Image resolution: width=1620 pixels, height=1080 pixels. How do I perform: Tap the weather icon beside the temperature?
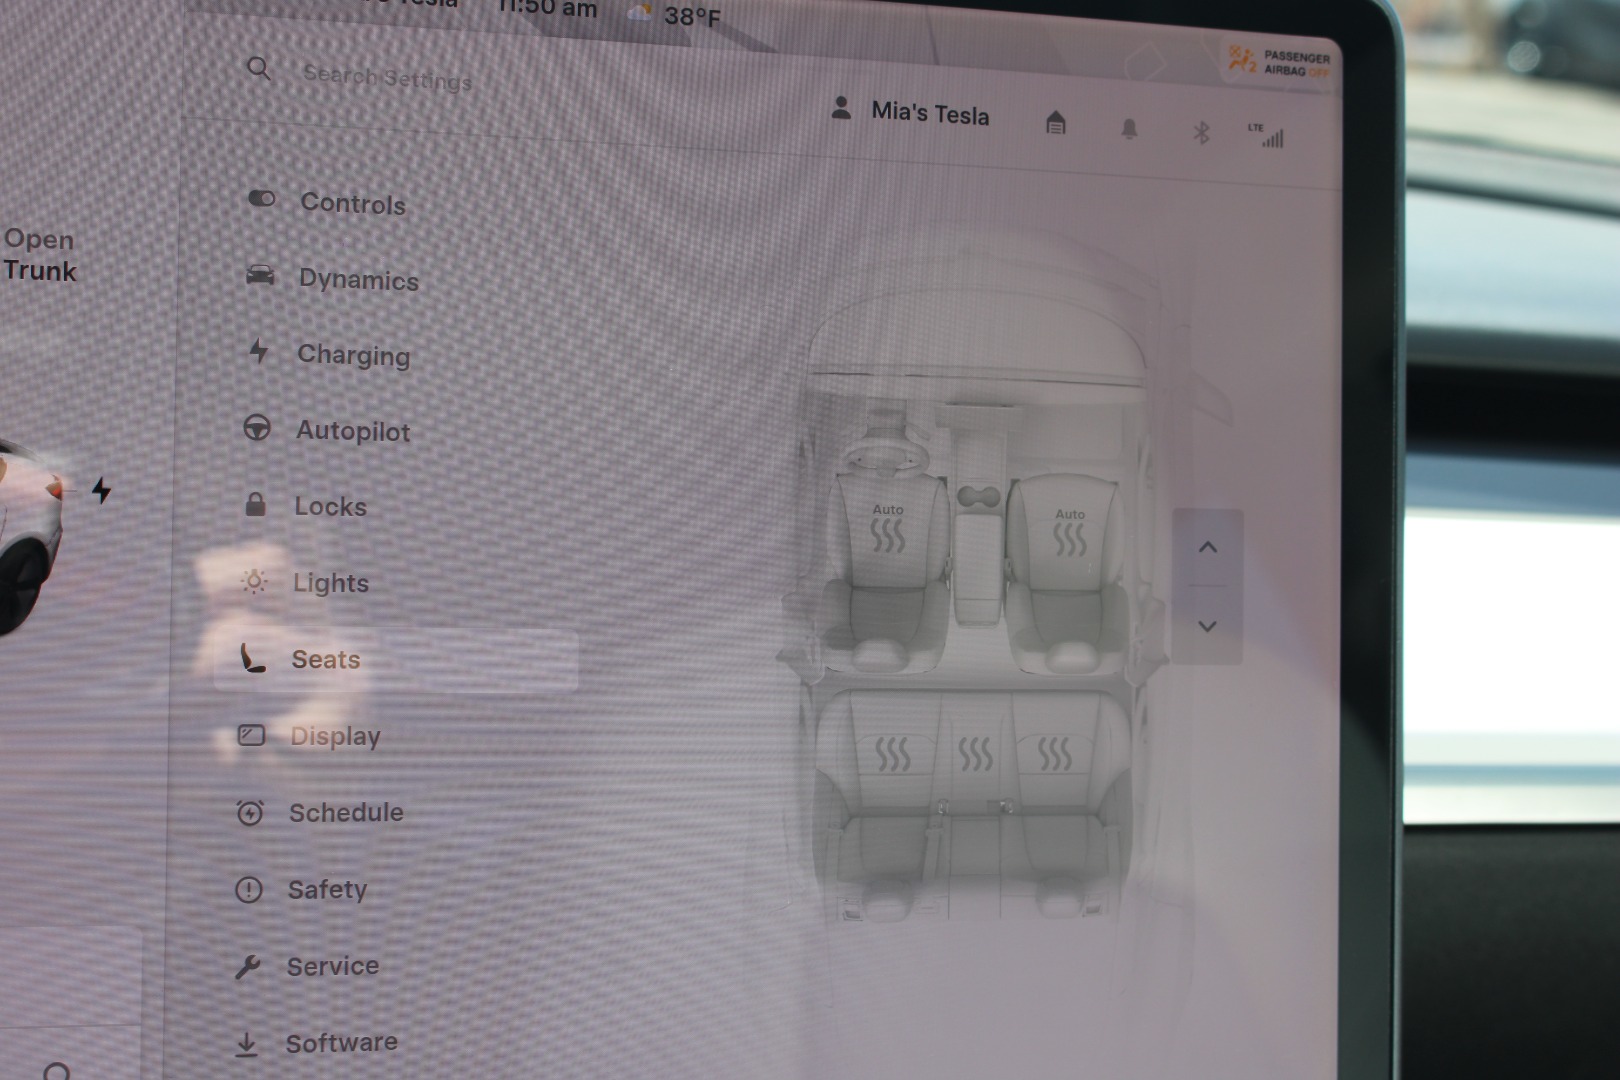click(639, 13)
